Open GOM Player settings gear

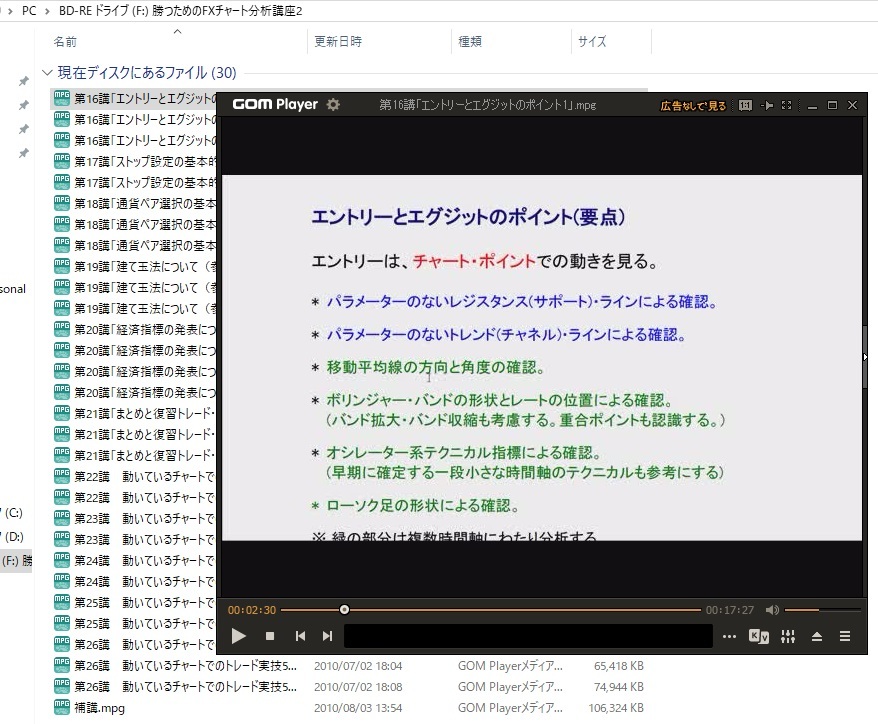[x=333, y=105]
